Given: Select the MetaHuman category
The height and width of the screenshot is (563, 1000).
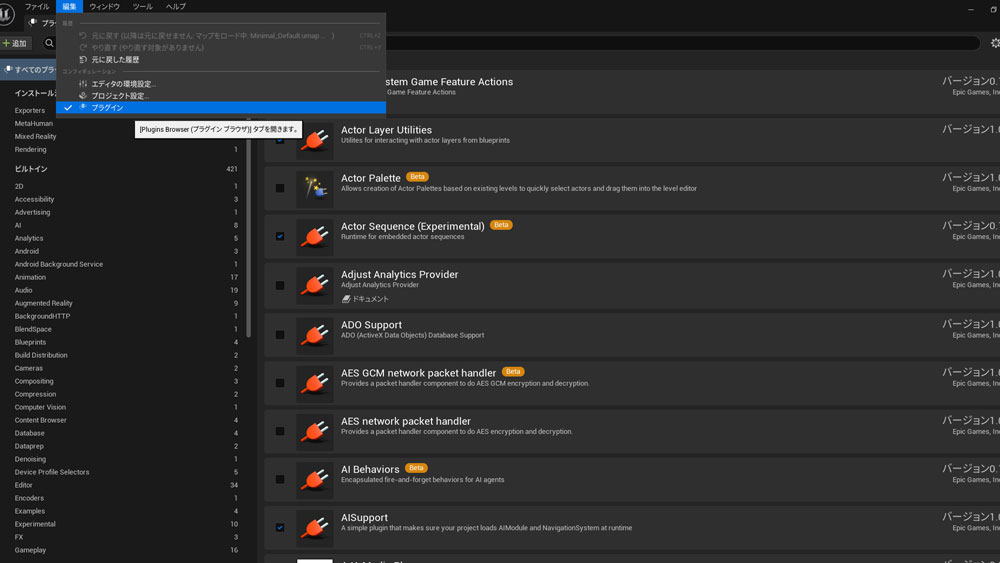Looking at the screenshot, I should 34,124.
